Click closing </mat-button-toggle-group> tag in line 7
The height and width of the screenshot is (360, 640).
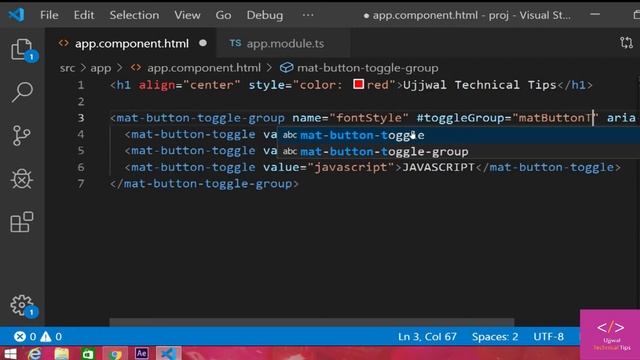pos(204,184)
